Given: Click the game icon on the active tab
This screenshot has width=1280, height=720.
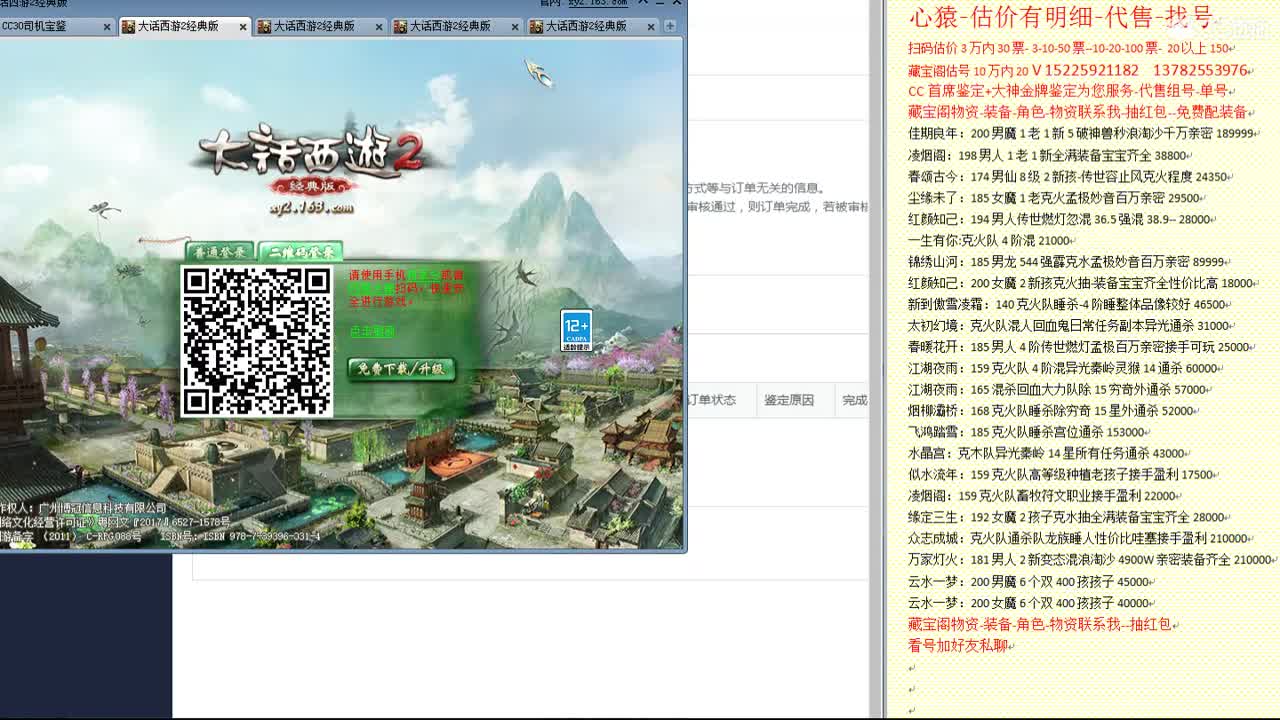Looking at the screenshot, I should tap(128, 27).
